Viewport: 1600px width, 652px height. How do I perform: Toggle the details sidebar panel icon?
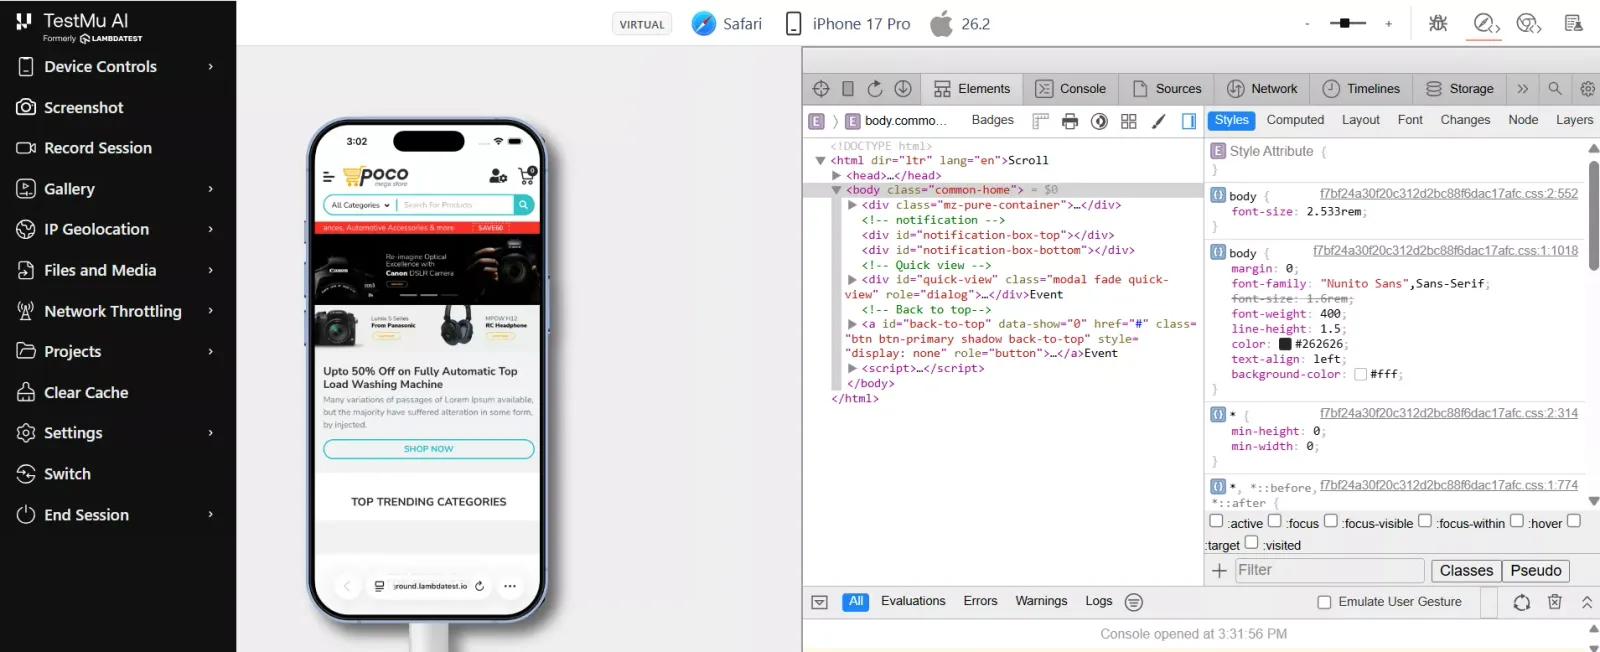1189,121
